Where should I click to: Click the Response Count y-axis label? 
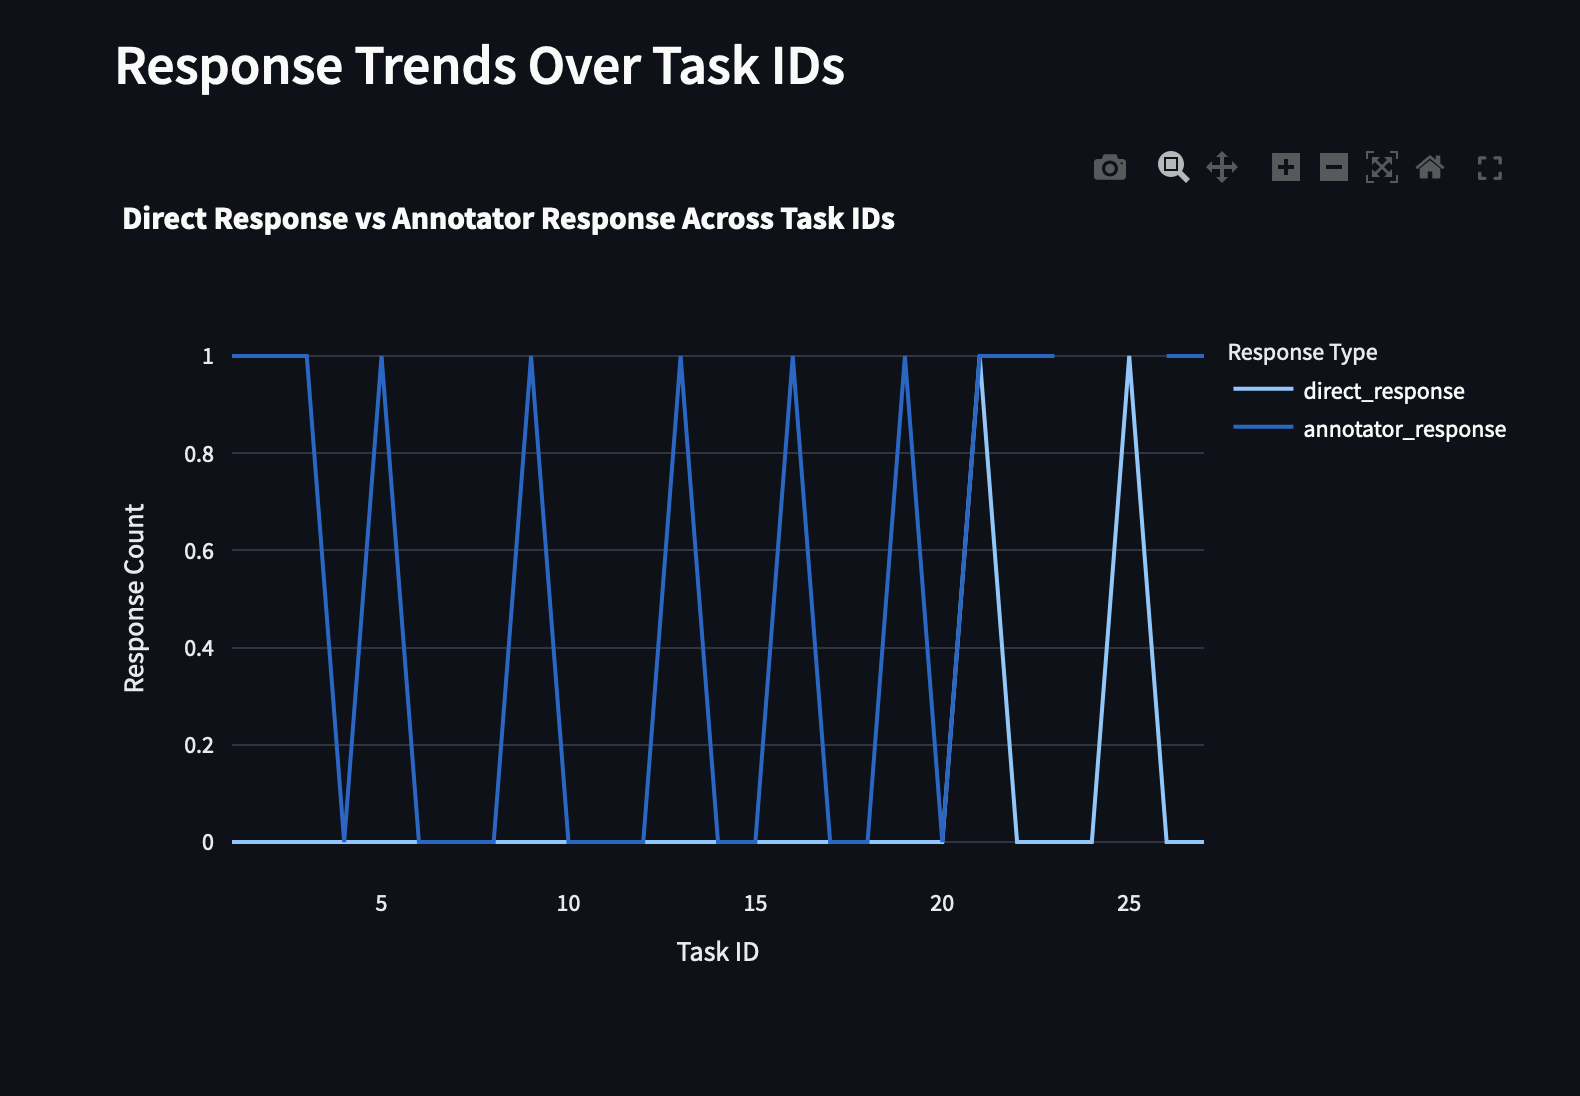coord(135,598)
